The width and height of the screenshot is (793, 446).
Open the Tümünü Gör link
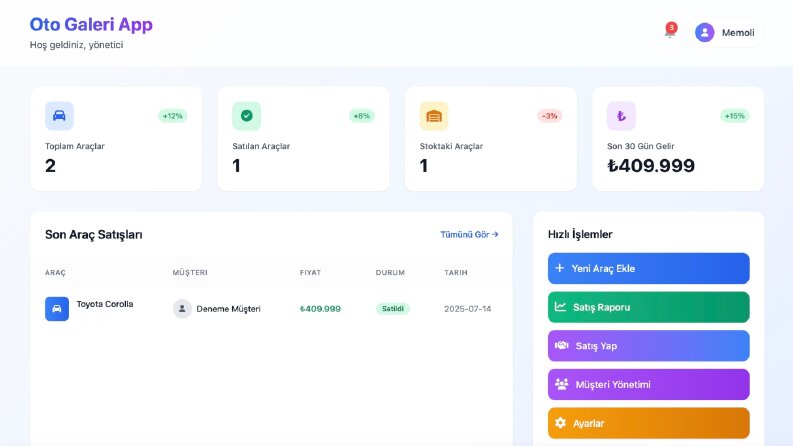(469, 235)
